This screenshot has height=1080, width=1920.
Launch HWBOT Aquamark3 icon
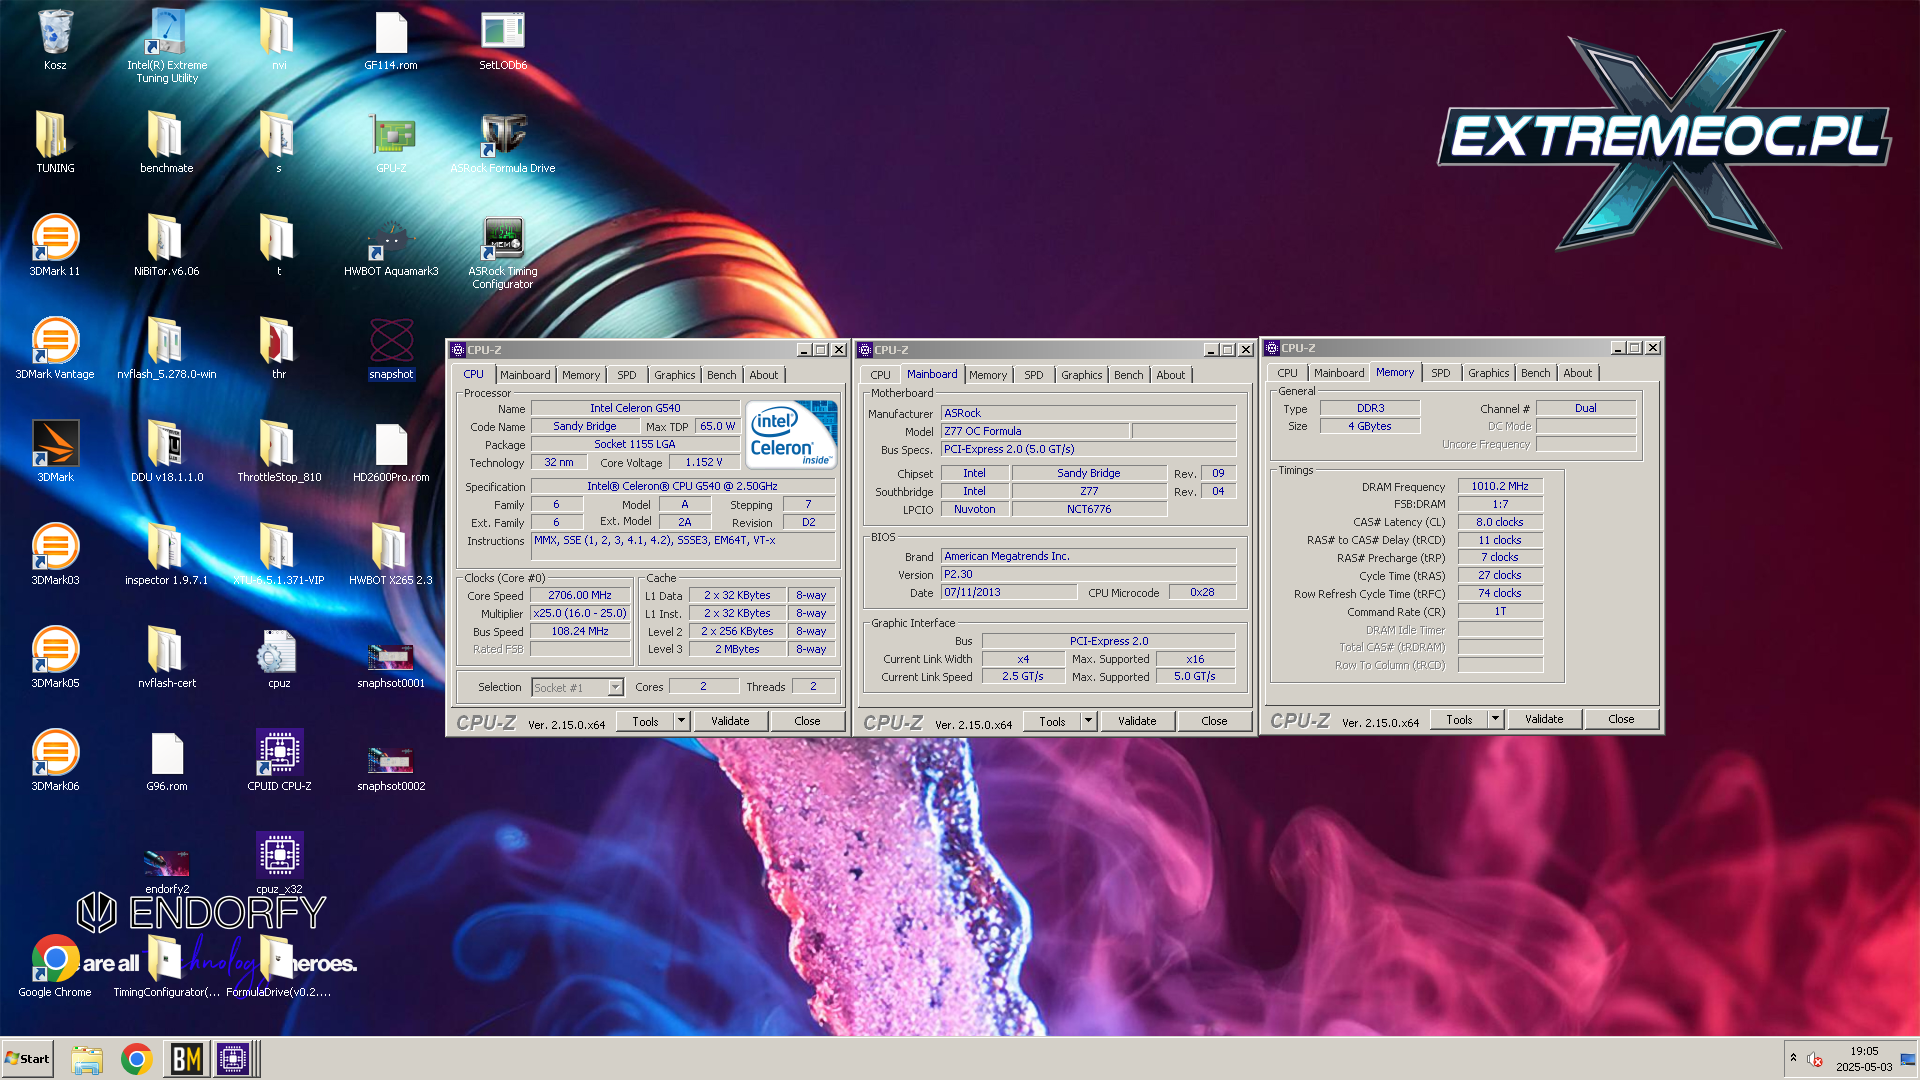(x=391, y=246)
